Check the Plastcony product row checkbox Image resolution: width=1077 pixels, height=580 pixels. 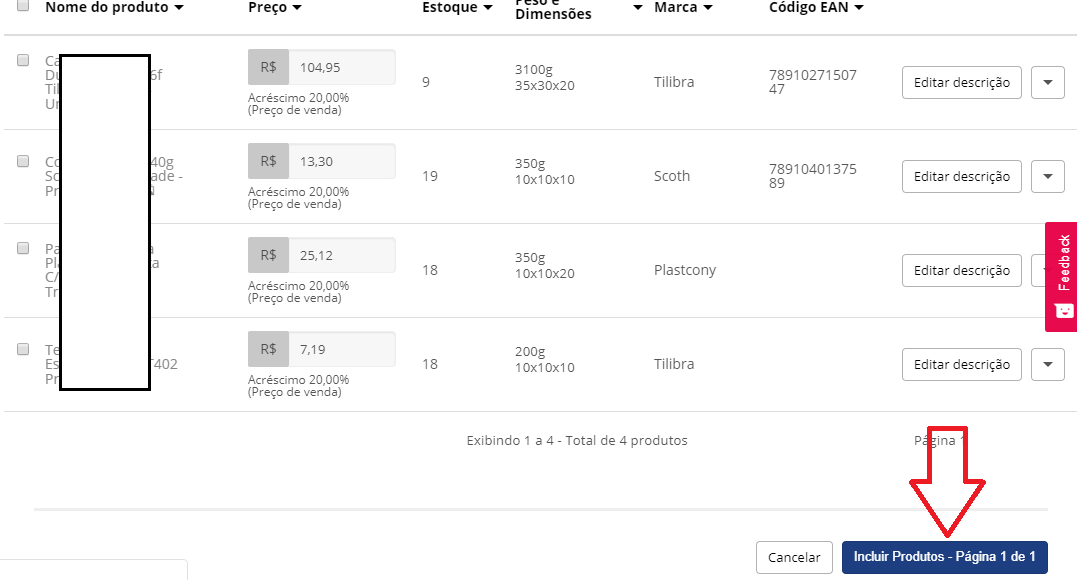(23, 248)
